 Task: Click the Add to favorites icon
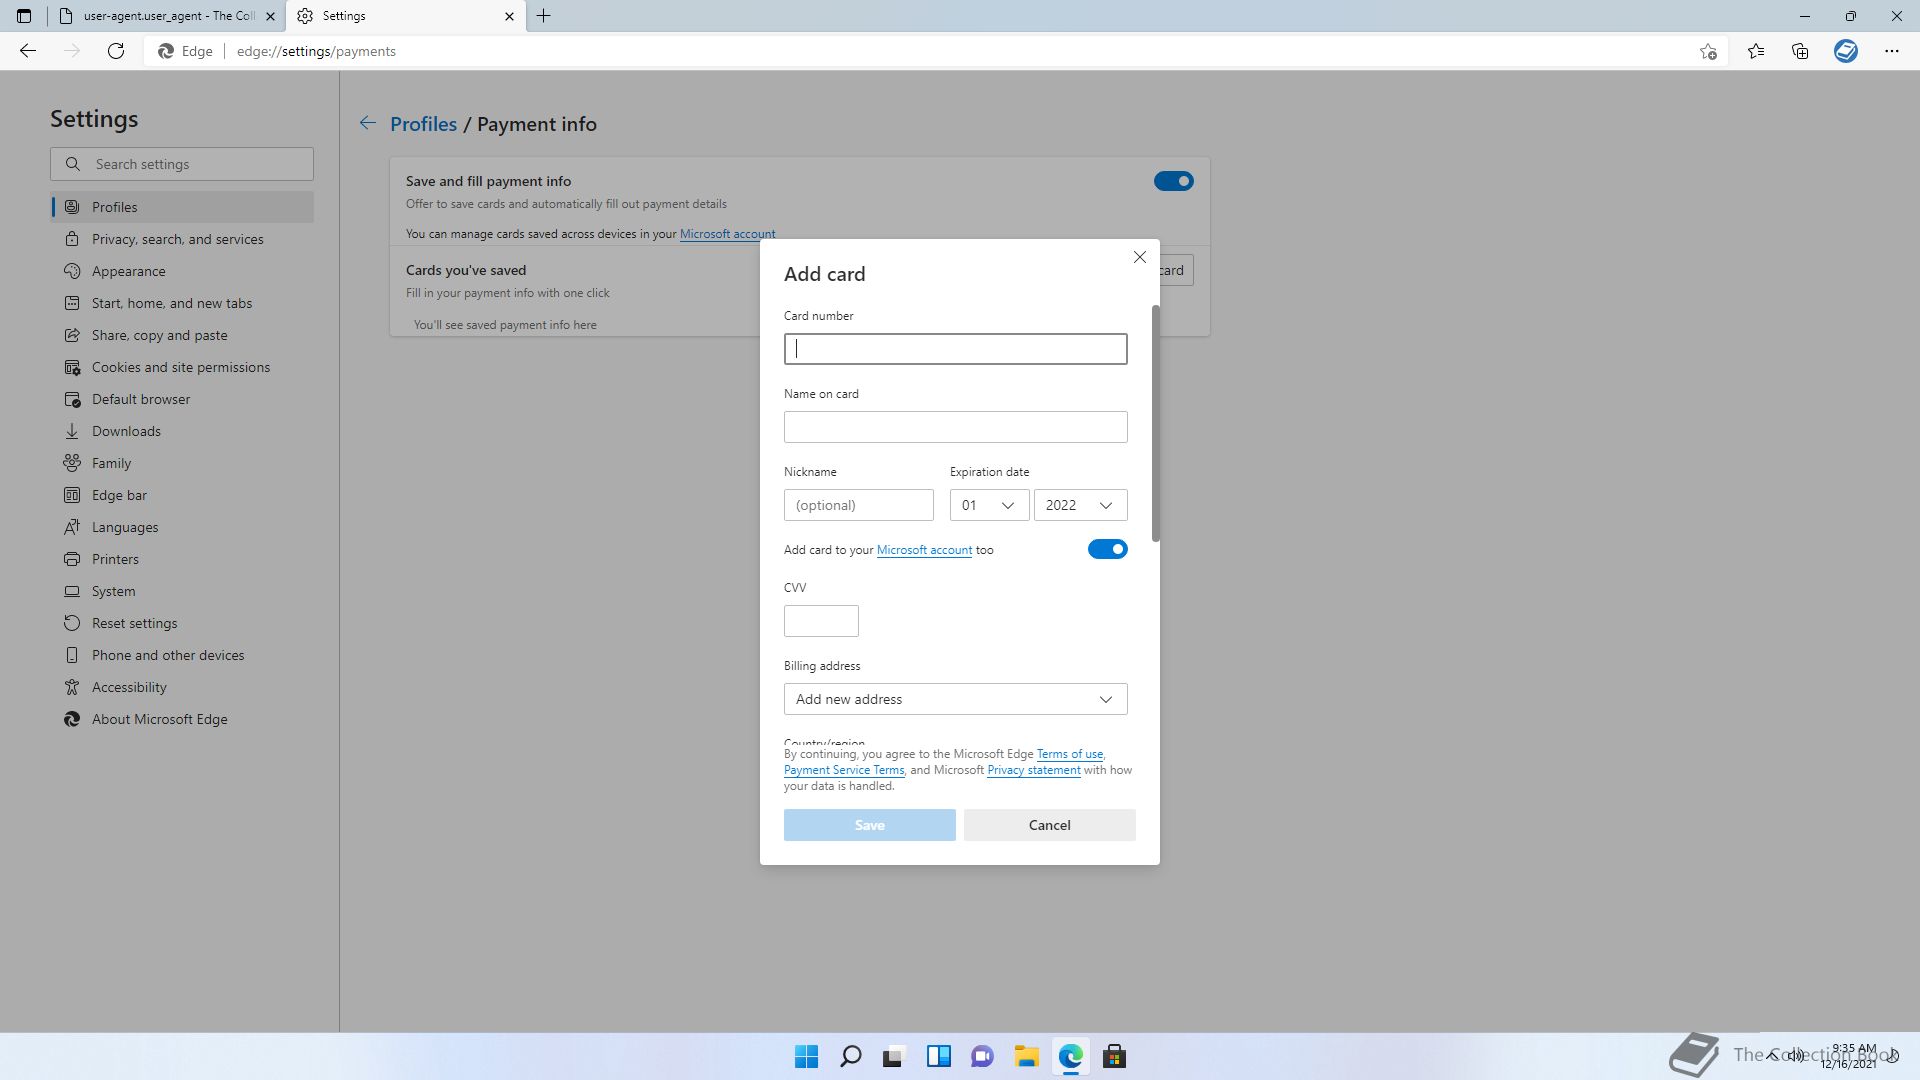pos(1708,51)
